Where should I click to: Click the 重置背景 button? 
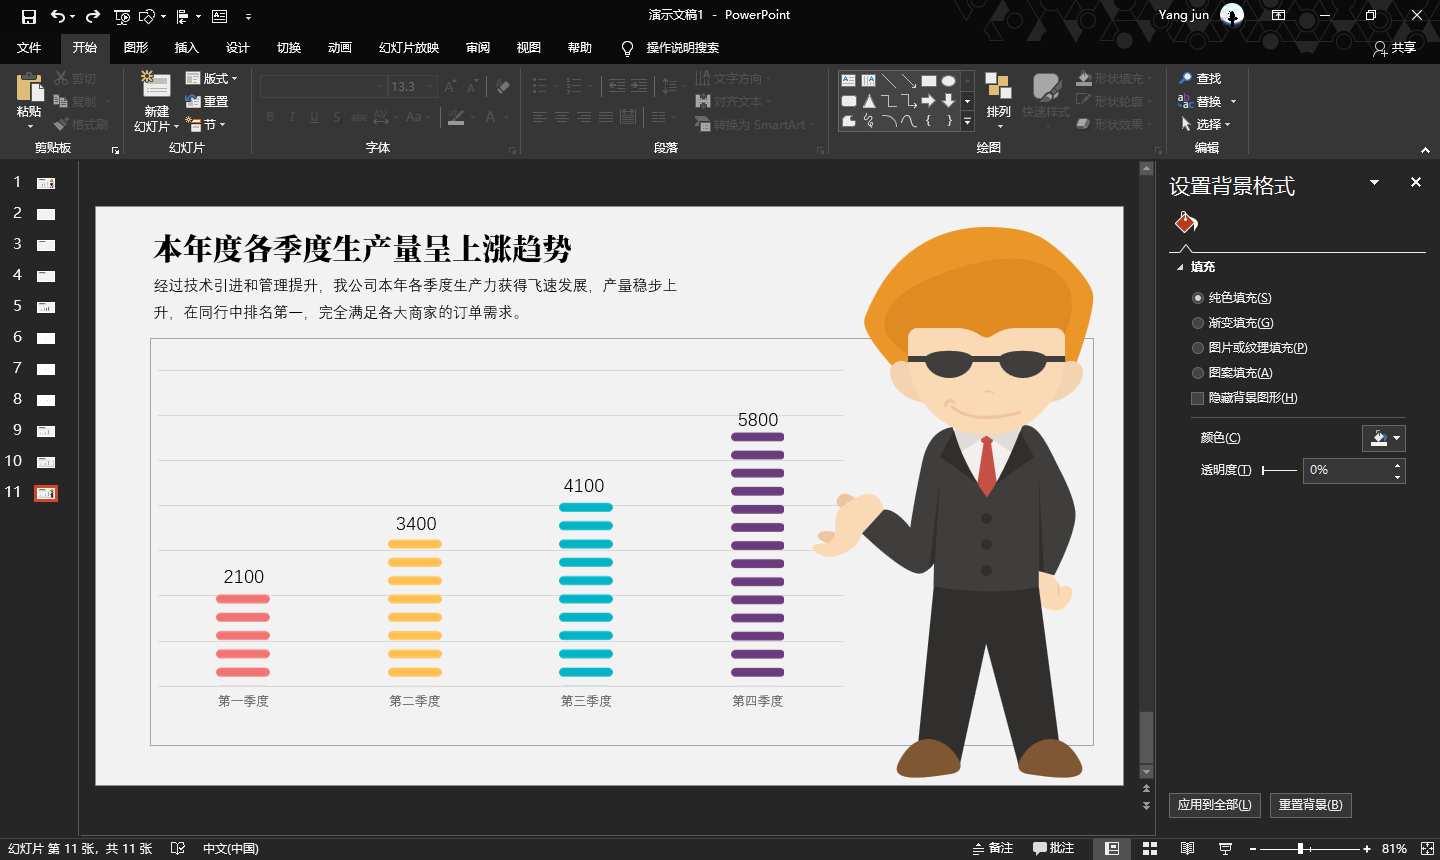pos(1310,805)
